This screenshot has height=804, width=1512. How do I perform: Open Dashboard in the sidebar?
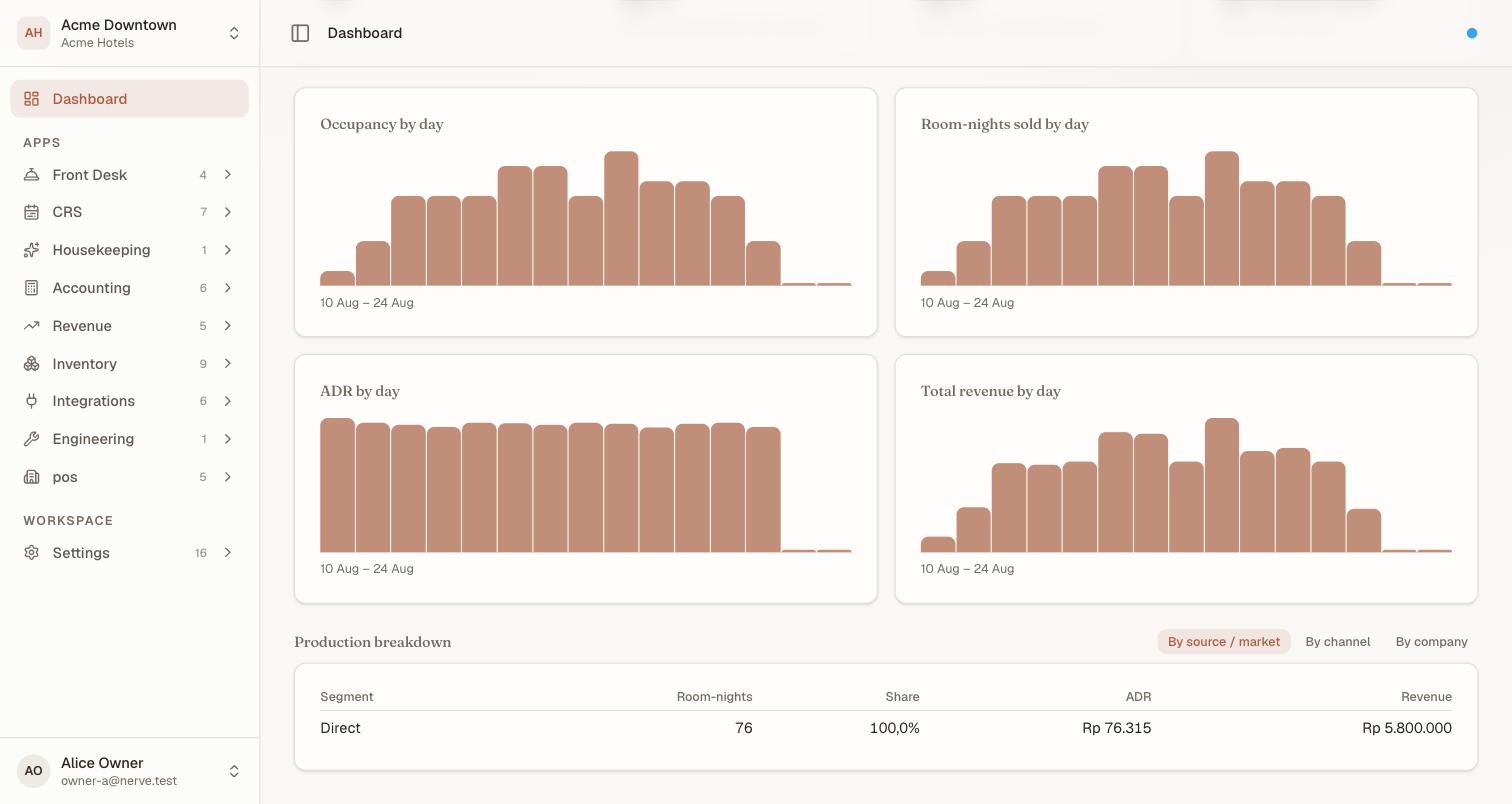tap(130, 99)
